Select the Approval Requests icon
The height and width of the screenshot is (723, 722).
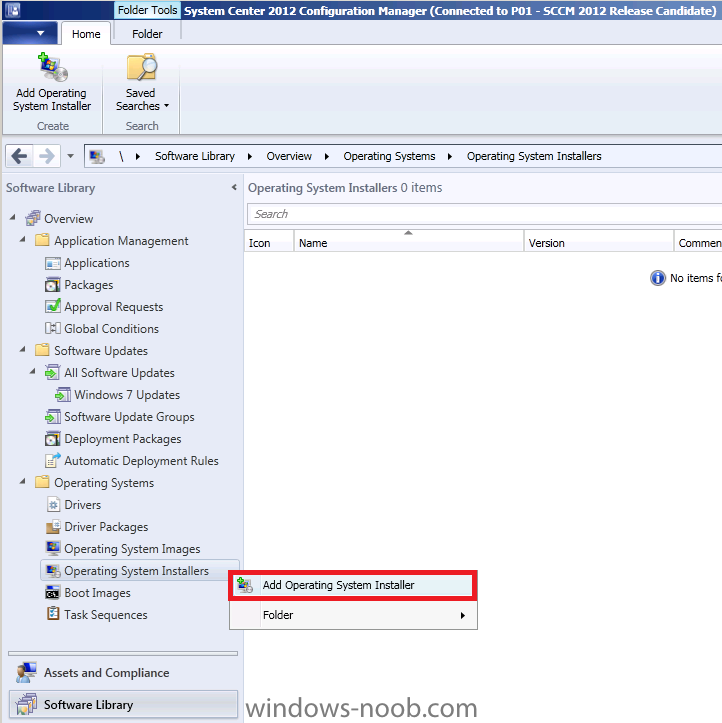click(53, 306)
